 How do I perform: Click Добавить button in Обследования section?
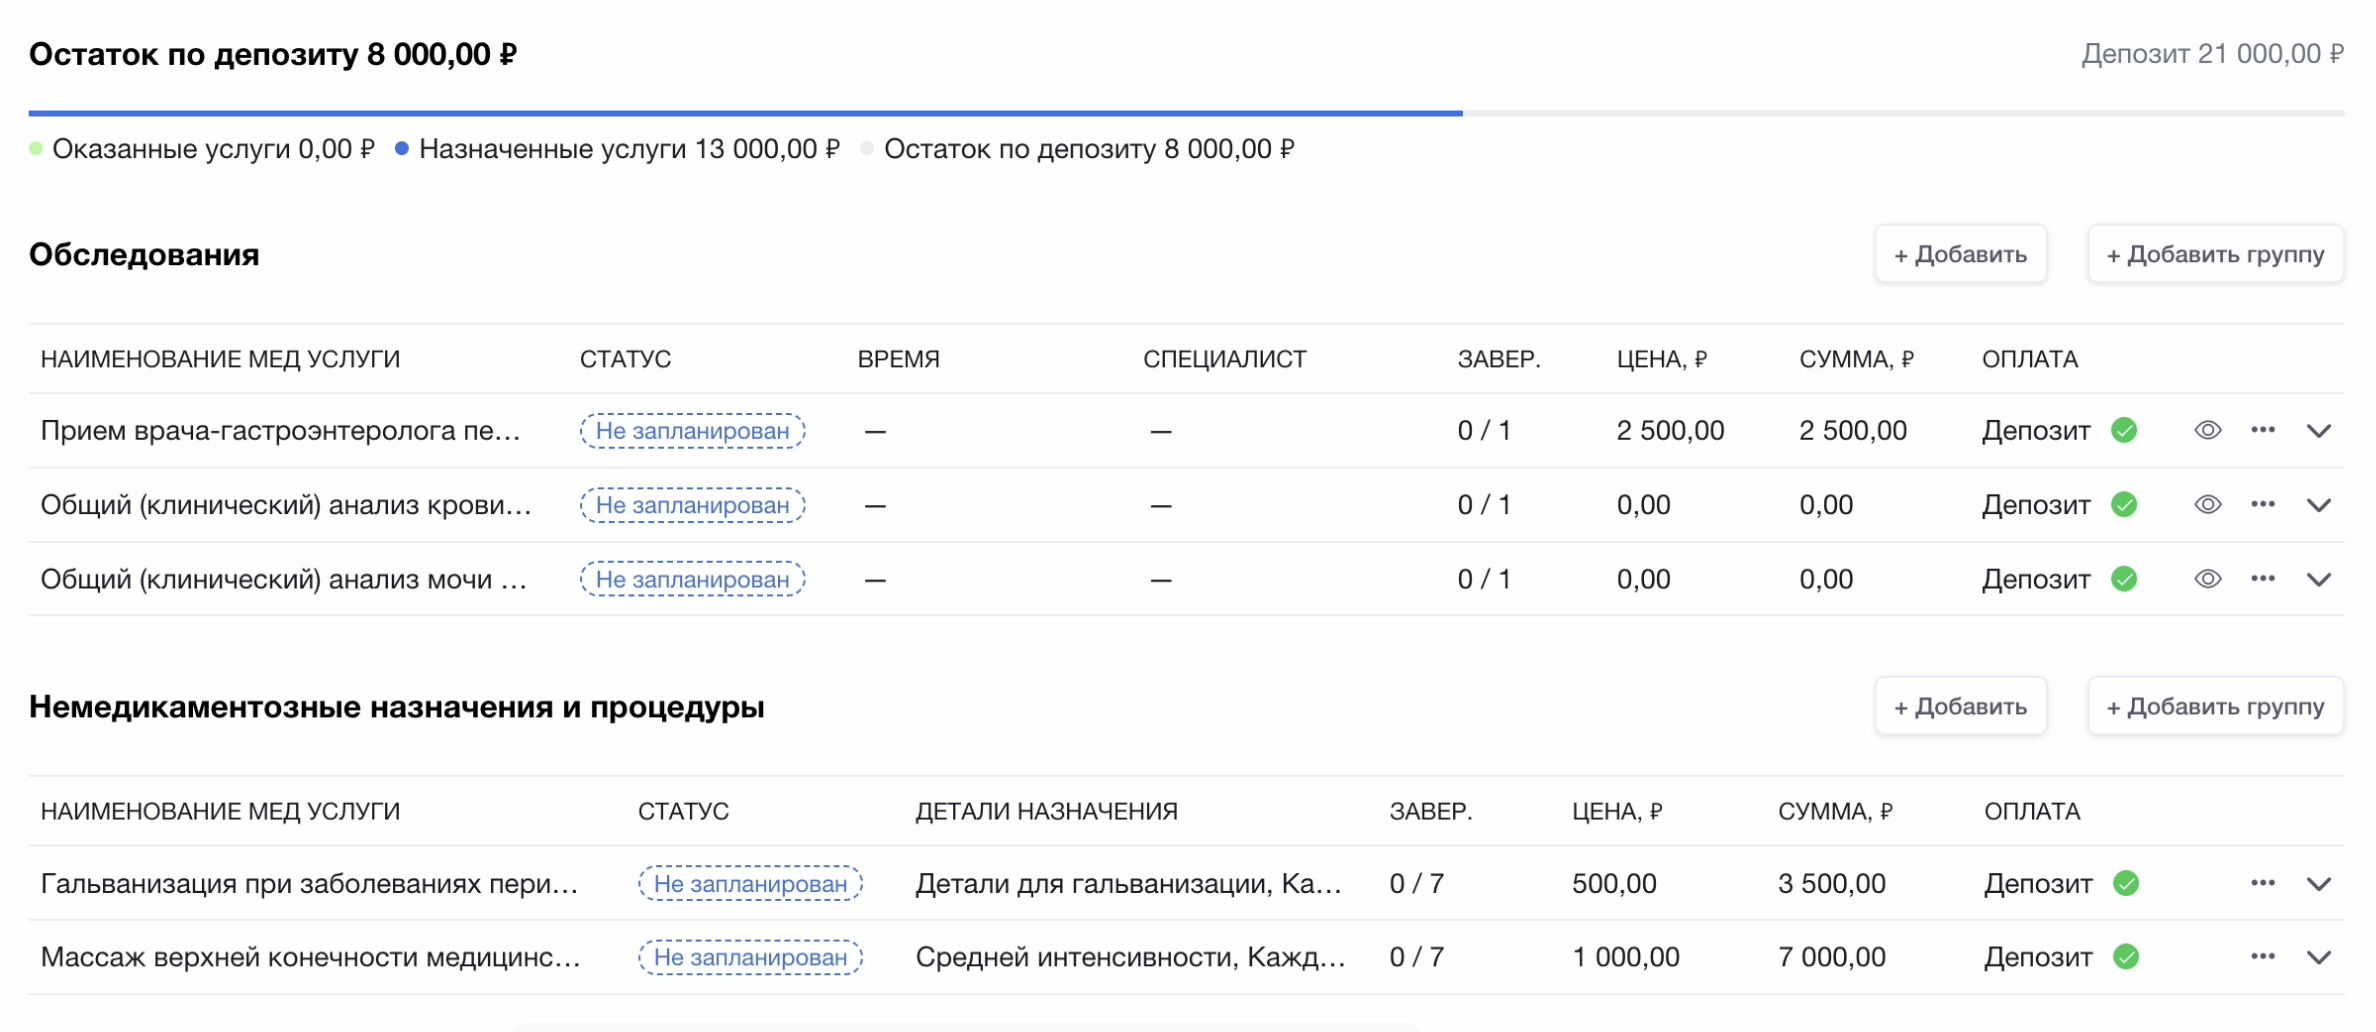1960,254
